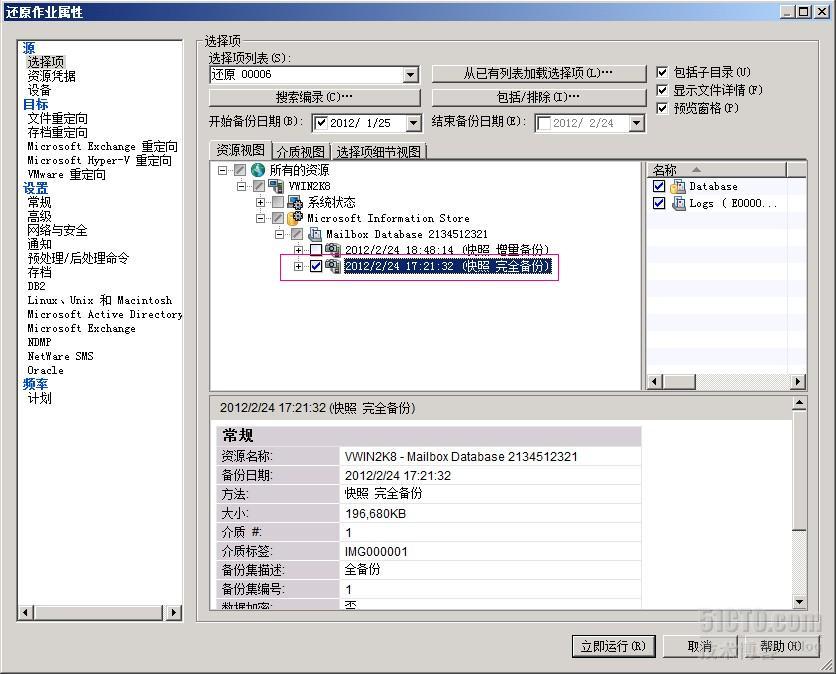Toggle 包括子目录 checkbox

pyautogui.click(x=662, y=72)
